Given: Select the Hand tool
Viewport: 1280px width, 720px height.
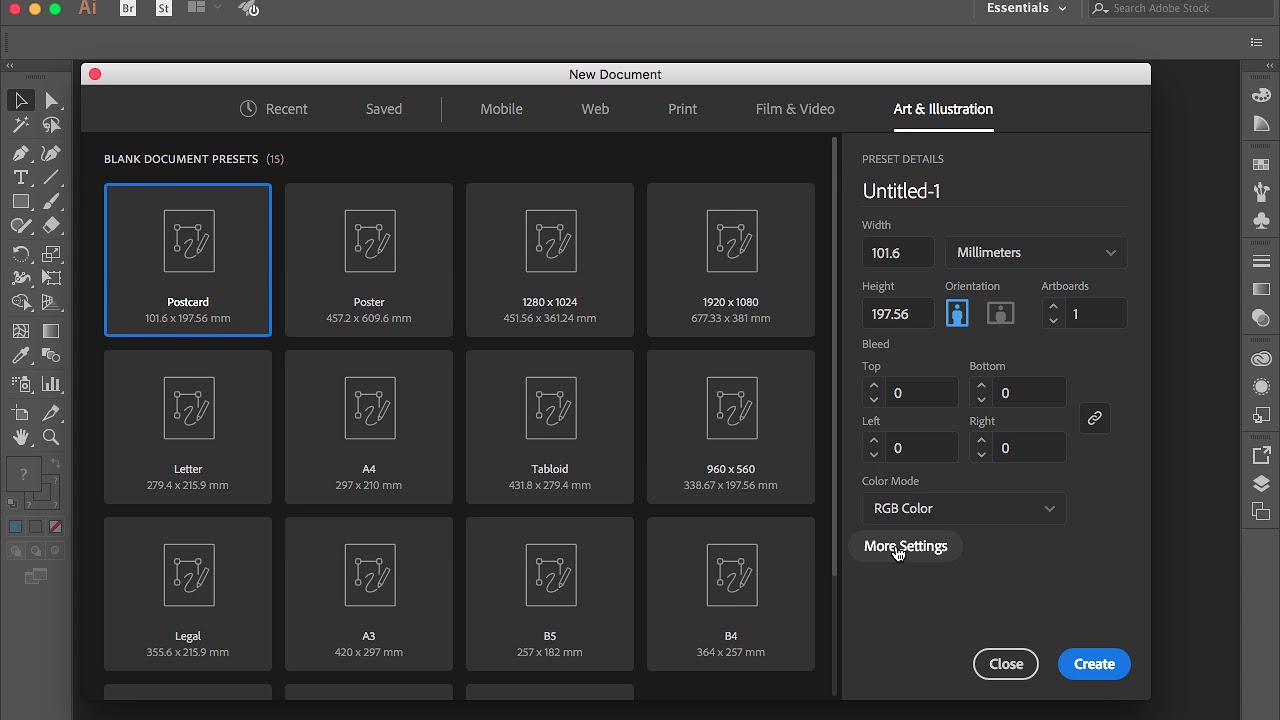Looking at the screenshot, I should (x=21, y=437).
